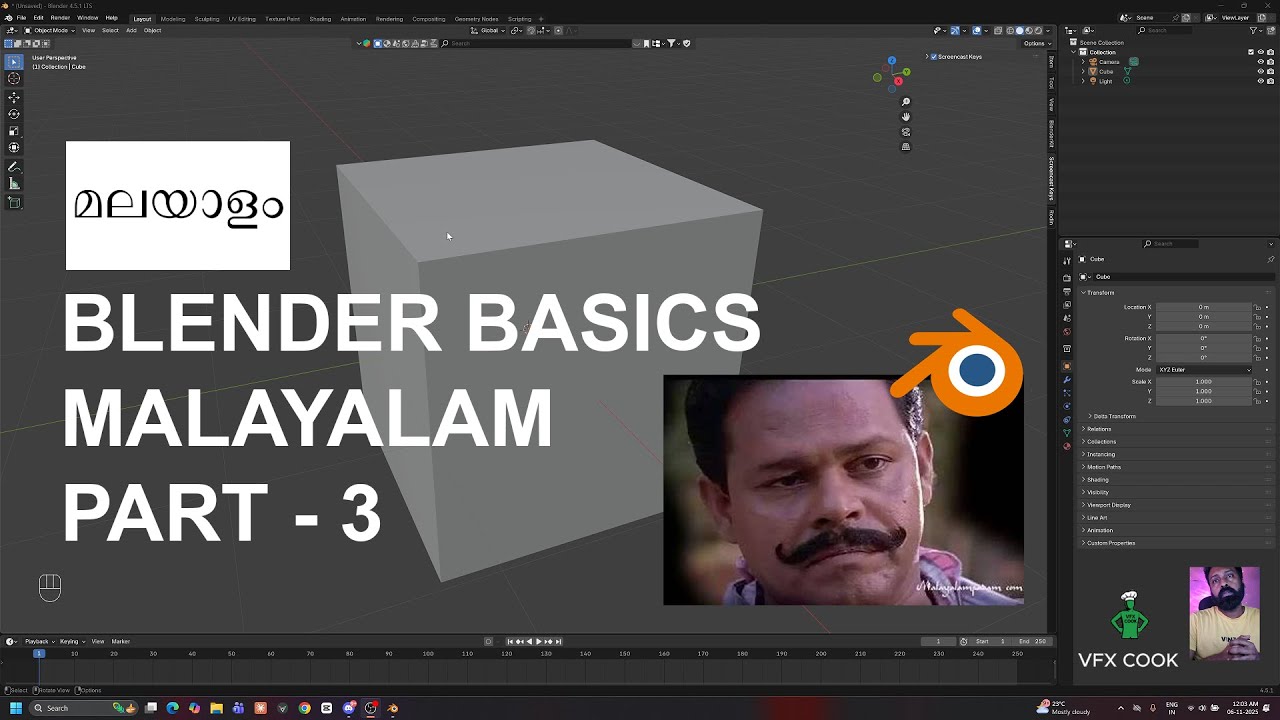Image resolution: width=1280 pixels, height=720 pixels.
Task: Switch to the Sculpting workspace tab
Action: pyautogui.click(x=207, y=19)
